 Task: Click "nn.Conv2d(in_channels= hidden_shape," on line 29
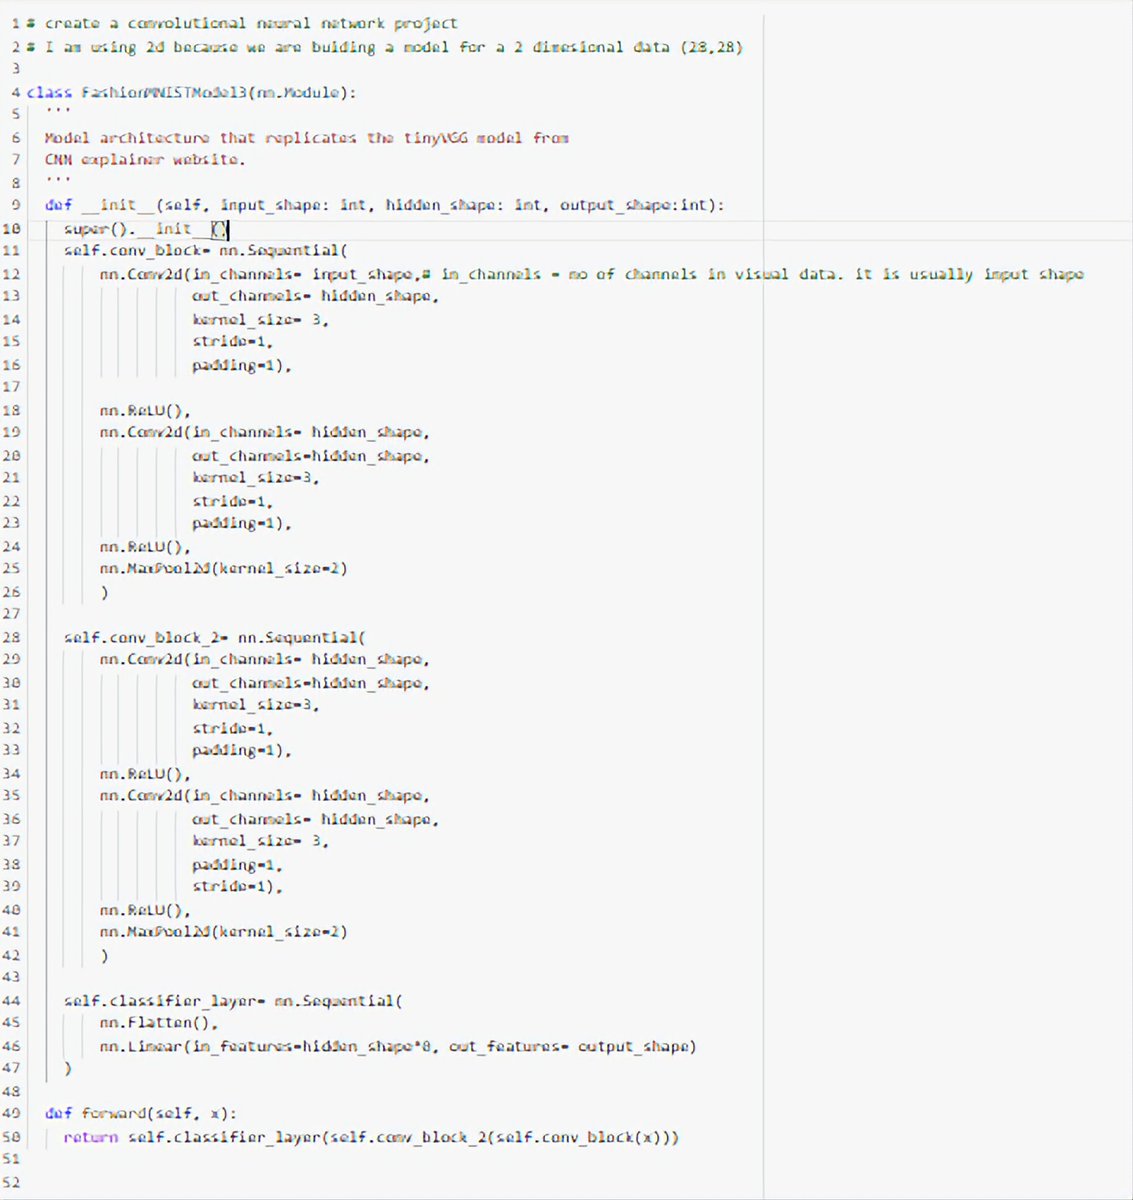pyautogui.click(x=265, y=660)
